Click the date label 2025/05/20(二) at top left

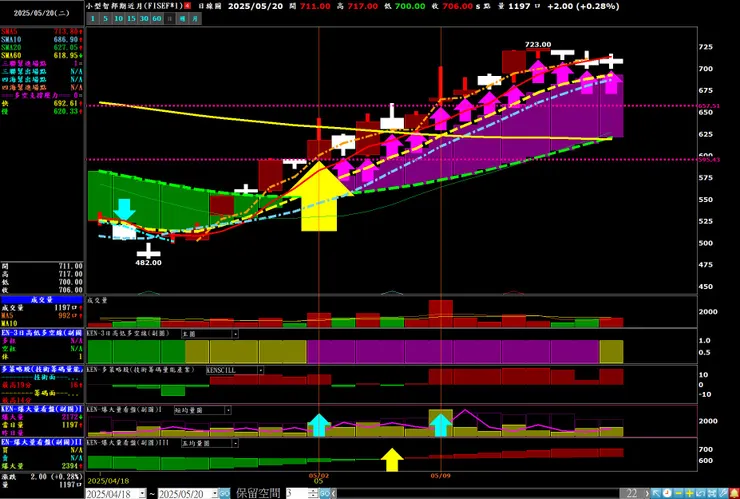pos(42,13)
